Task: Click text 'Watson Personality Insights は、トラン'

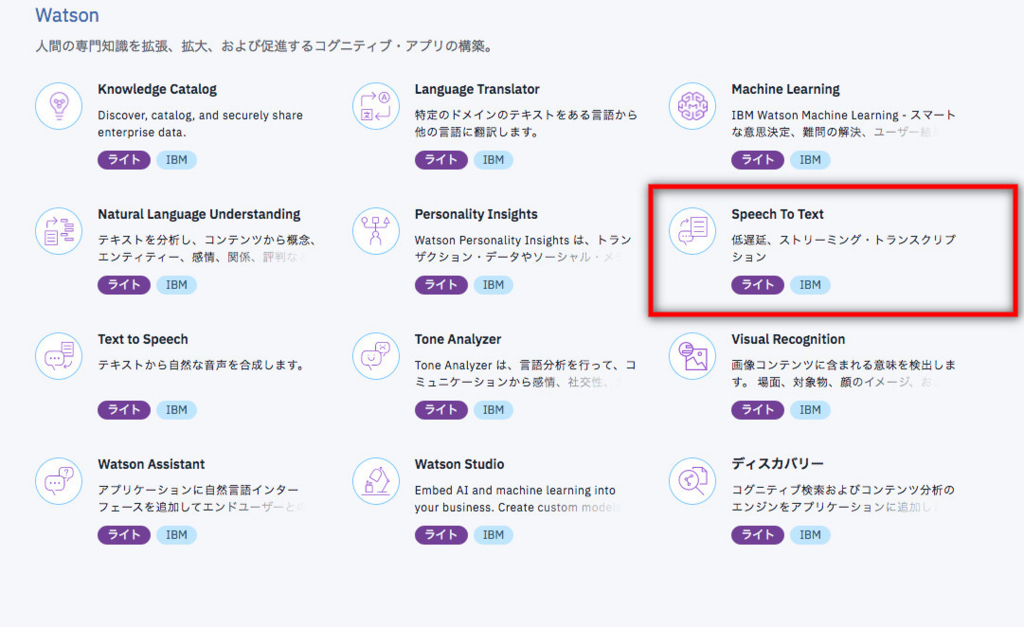Action: pyautogui.click(x=523, y=240)
